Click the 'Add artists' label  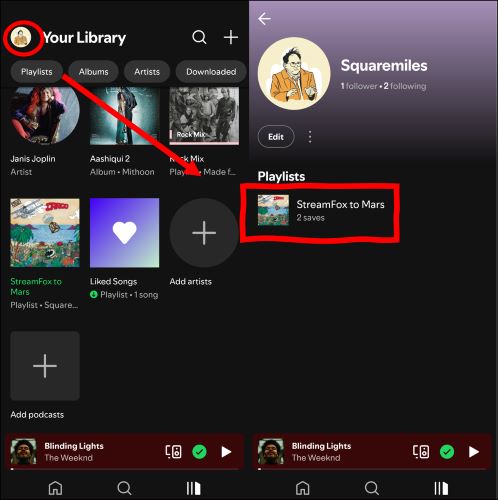[x=191, y=282]
